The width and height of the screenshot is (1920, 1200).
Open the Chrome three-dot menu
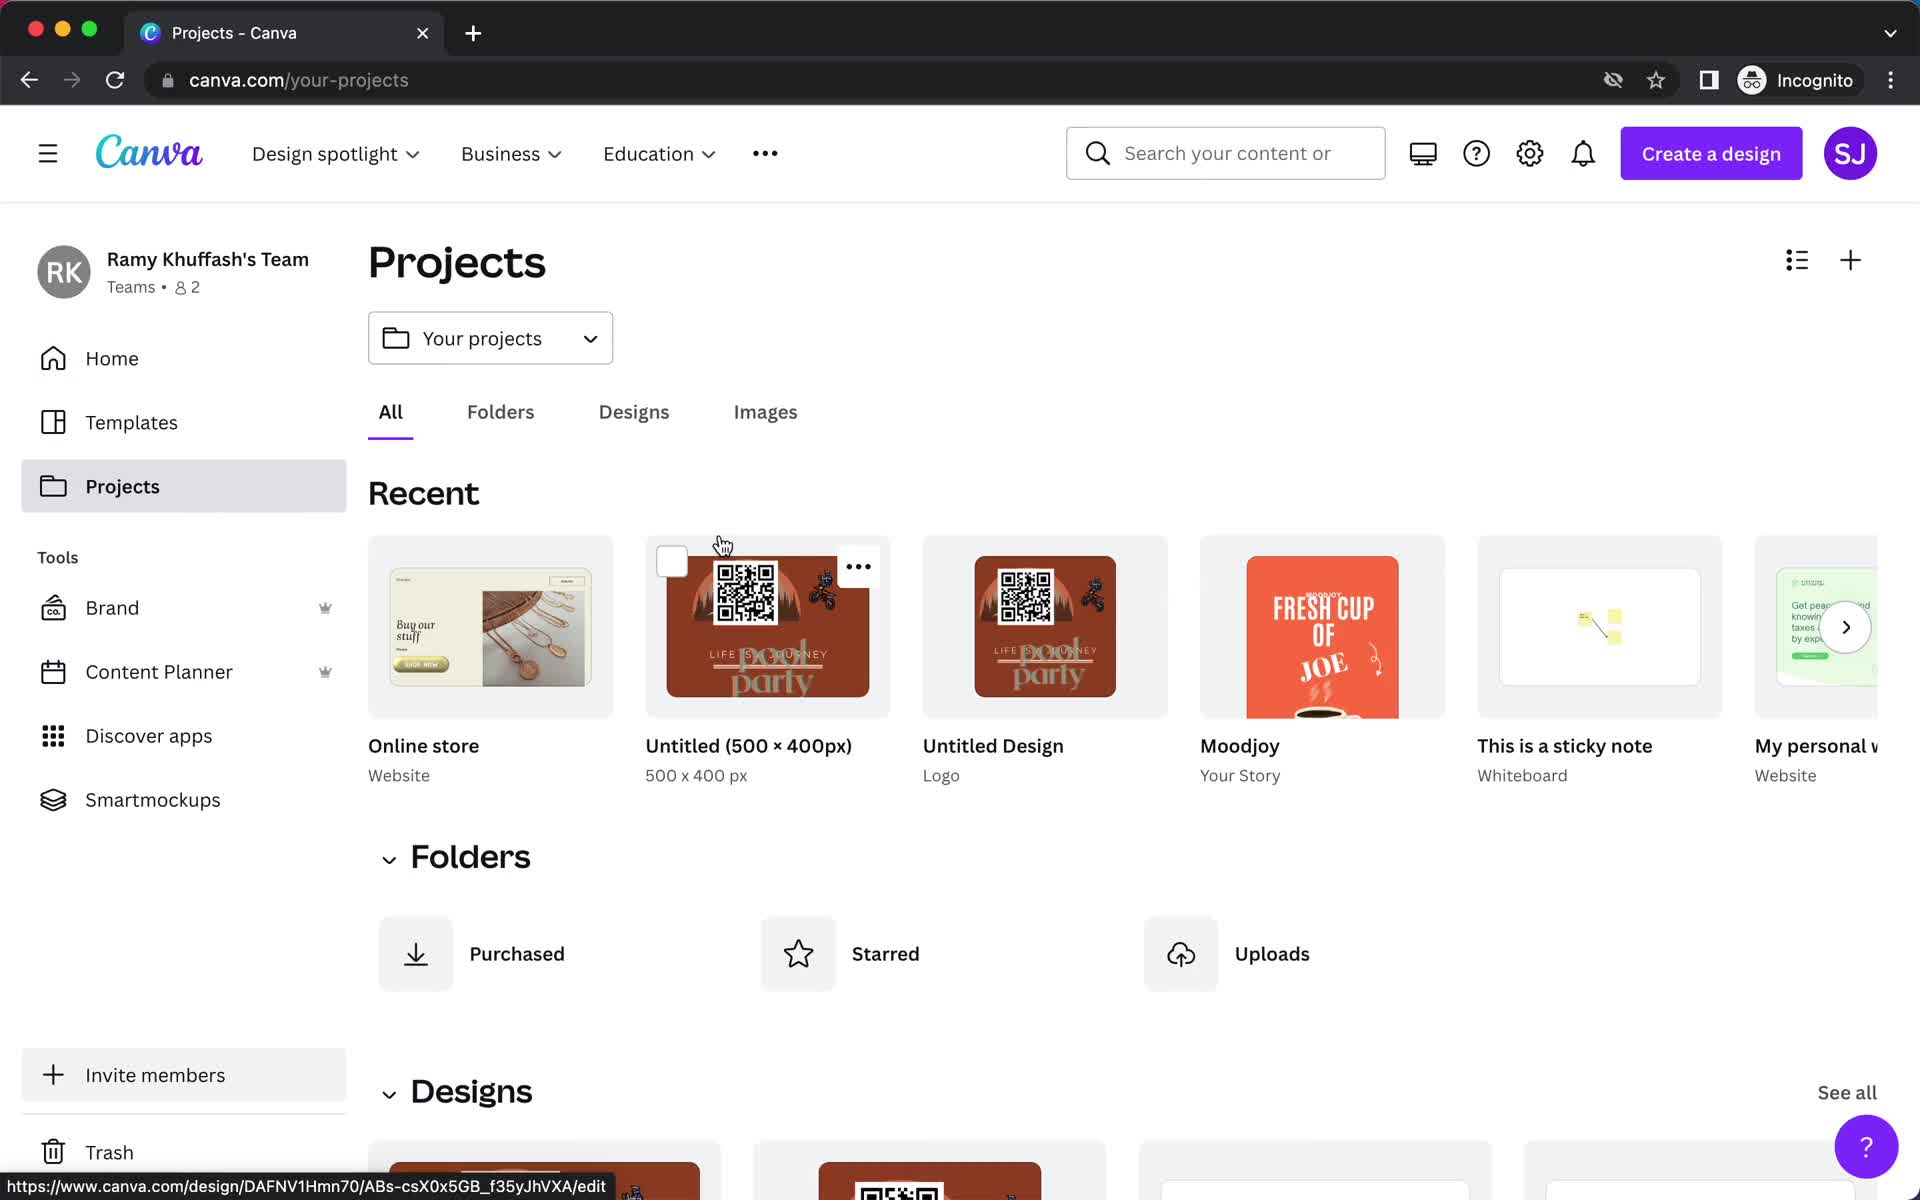pos(1890,80)
